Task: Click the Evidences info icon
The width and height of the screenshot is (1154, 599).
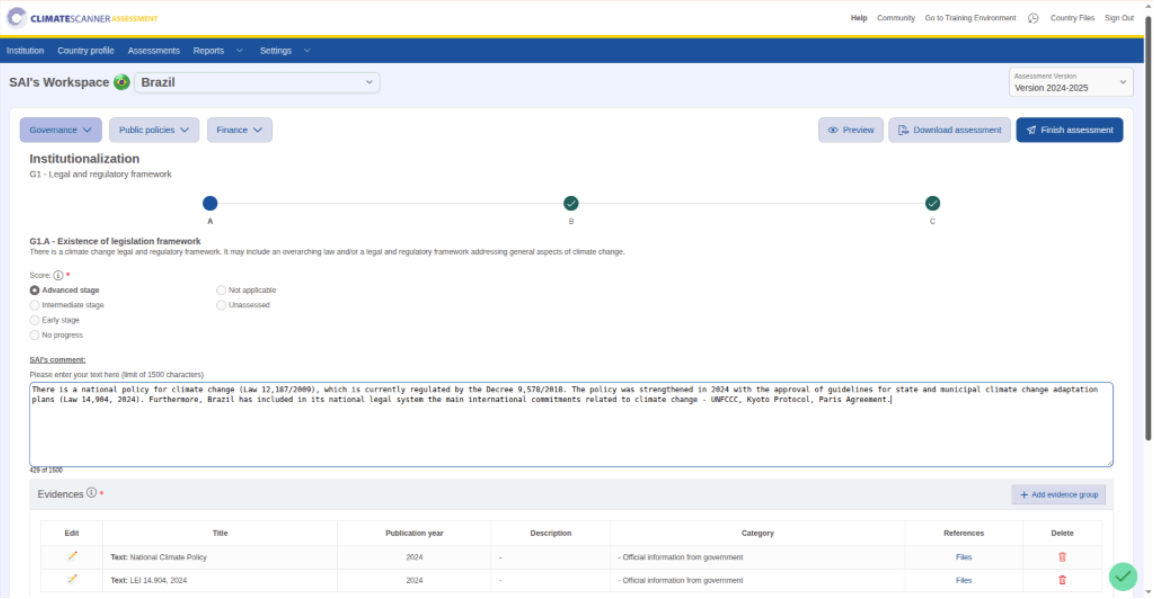Action: coord(91,493)
